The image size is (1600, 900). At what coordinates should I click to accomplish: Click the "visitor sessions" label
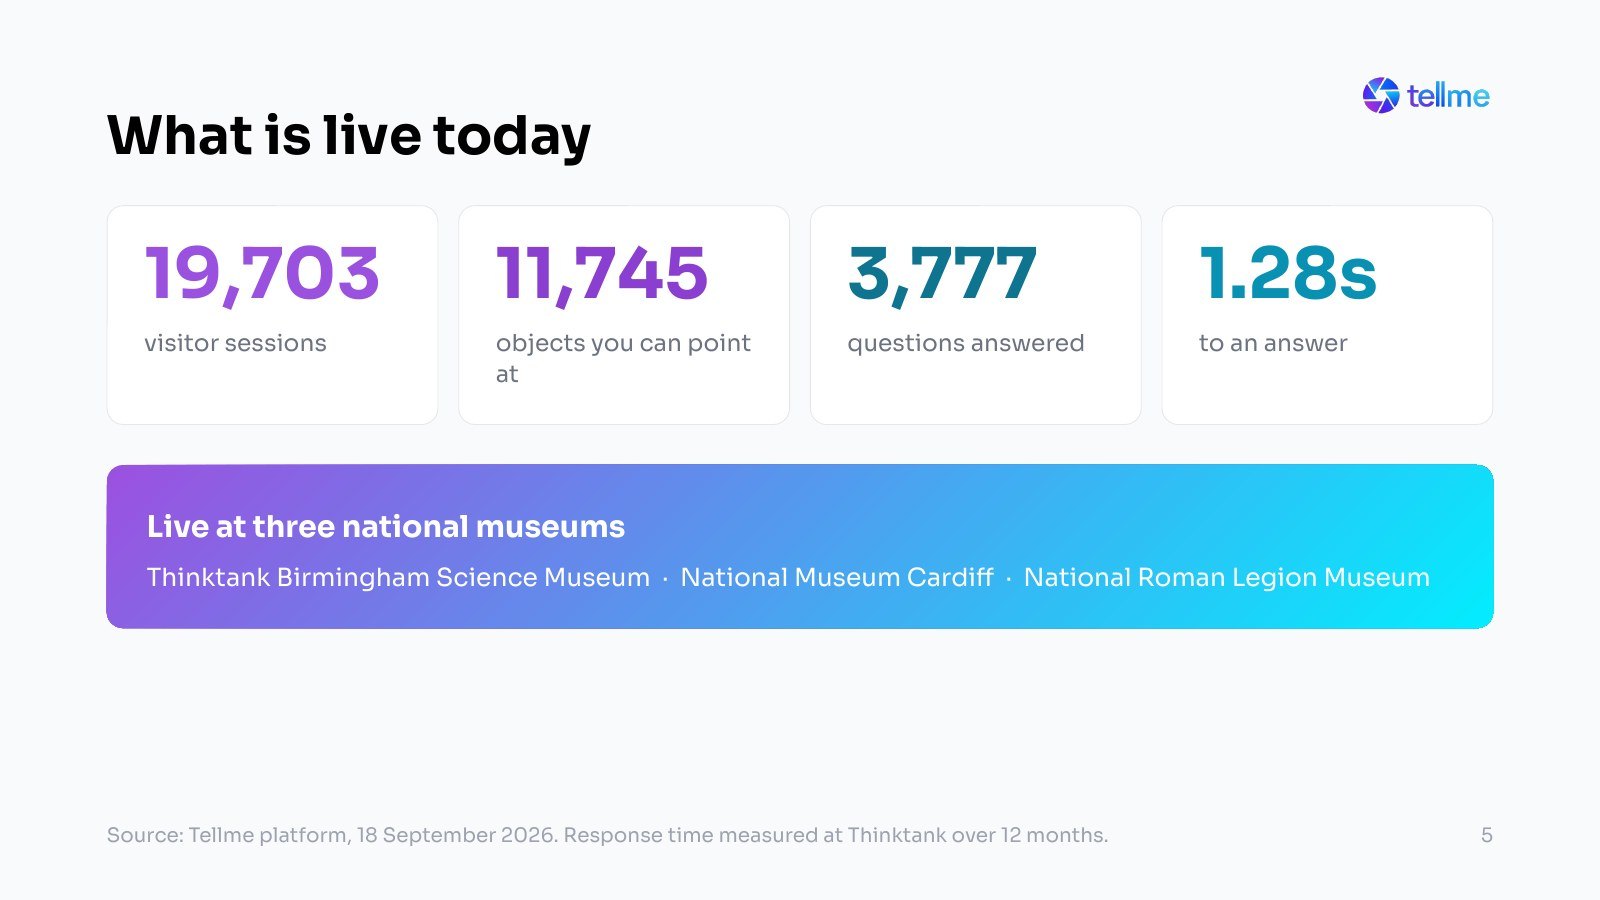tap(235, 343)
